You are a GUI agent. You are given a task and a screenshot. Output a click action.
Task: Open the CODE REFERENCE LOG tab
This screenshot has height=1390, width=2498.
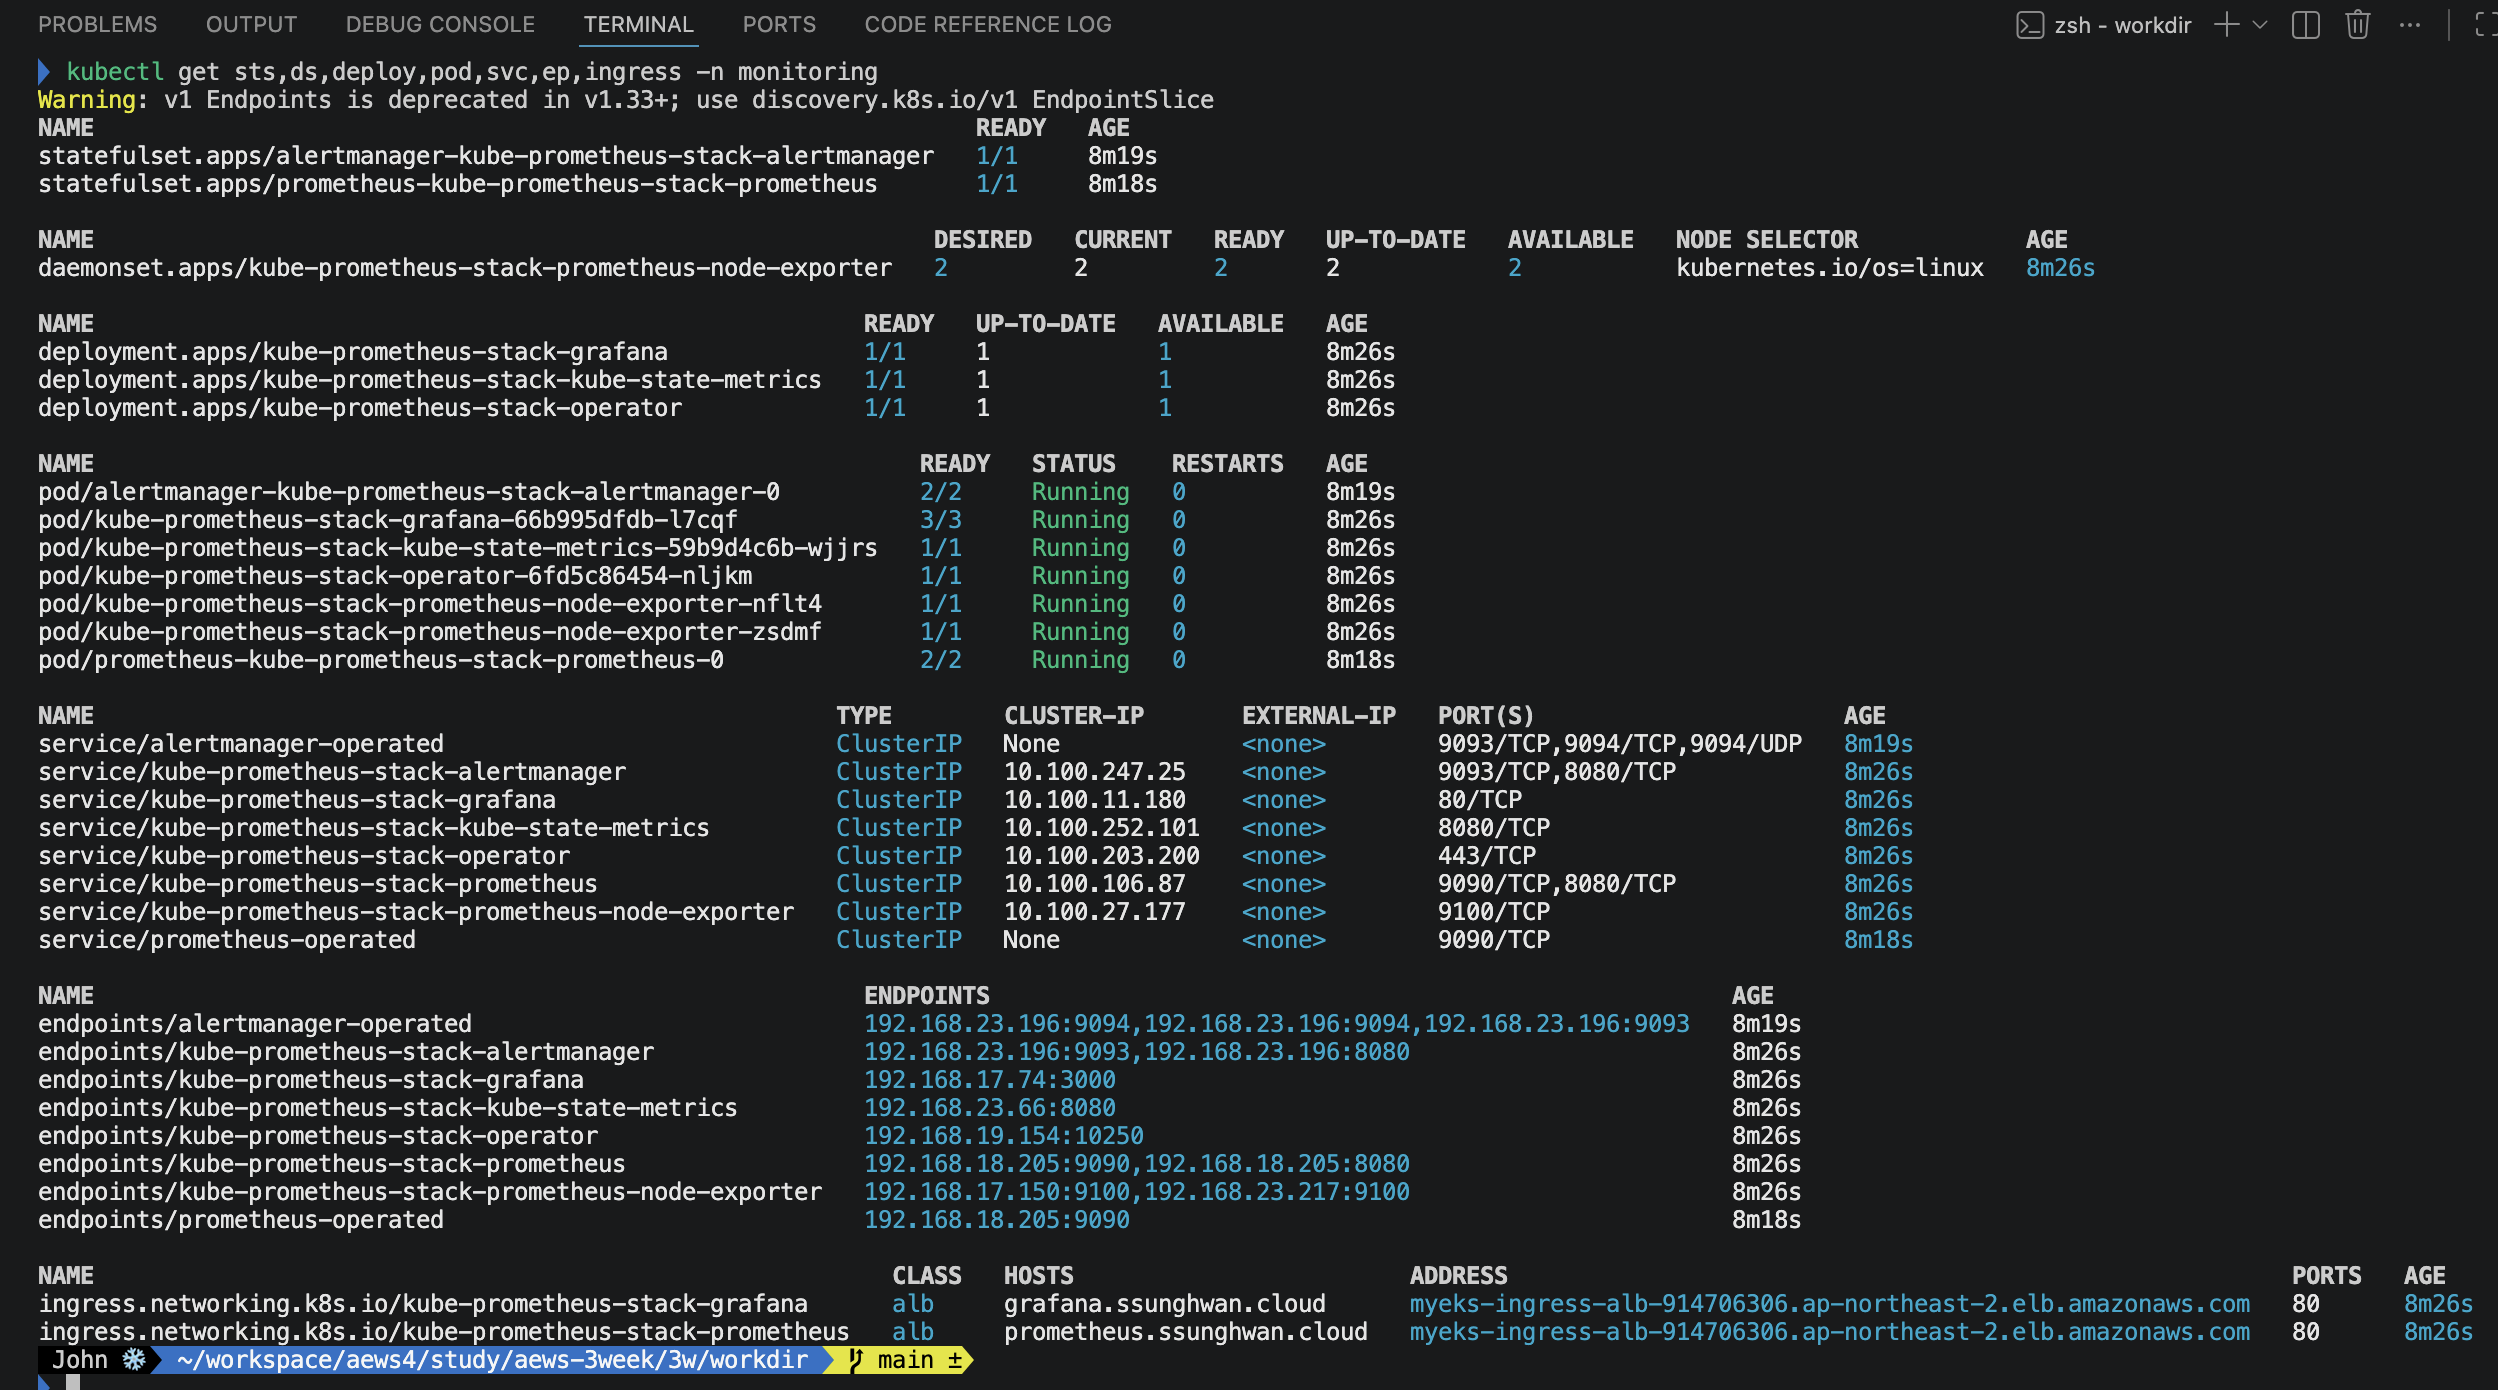(x=987, y=24)
